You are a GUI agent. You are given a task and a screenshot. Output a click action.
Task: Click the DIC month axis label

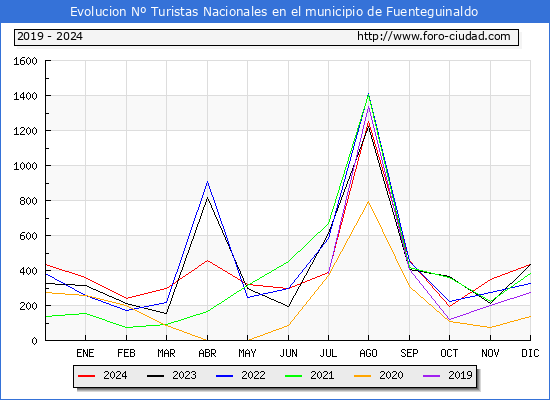[530, 353]
